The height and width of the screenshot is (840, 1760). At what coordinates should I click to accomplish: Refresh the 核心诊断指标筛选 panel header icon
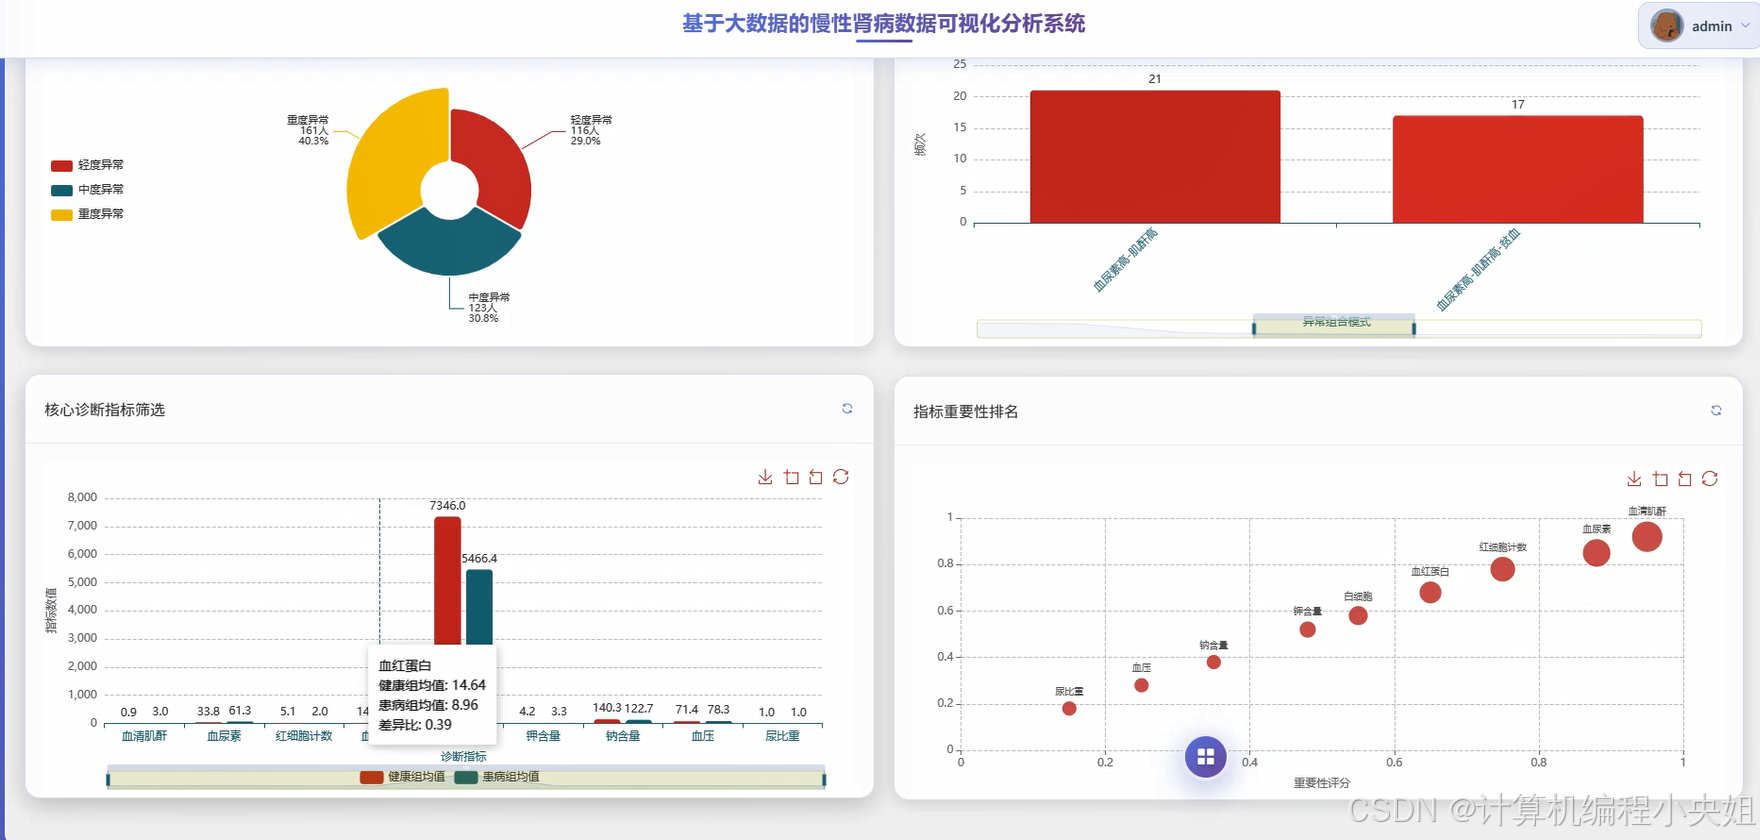click(847, 409)
